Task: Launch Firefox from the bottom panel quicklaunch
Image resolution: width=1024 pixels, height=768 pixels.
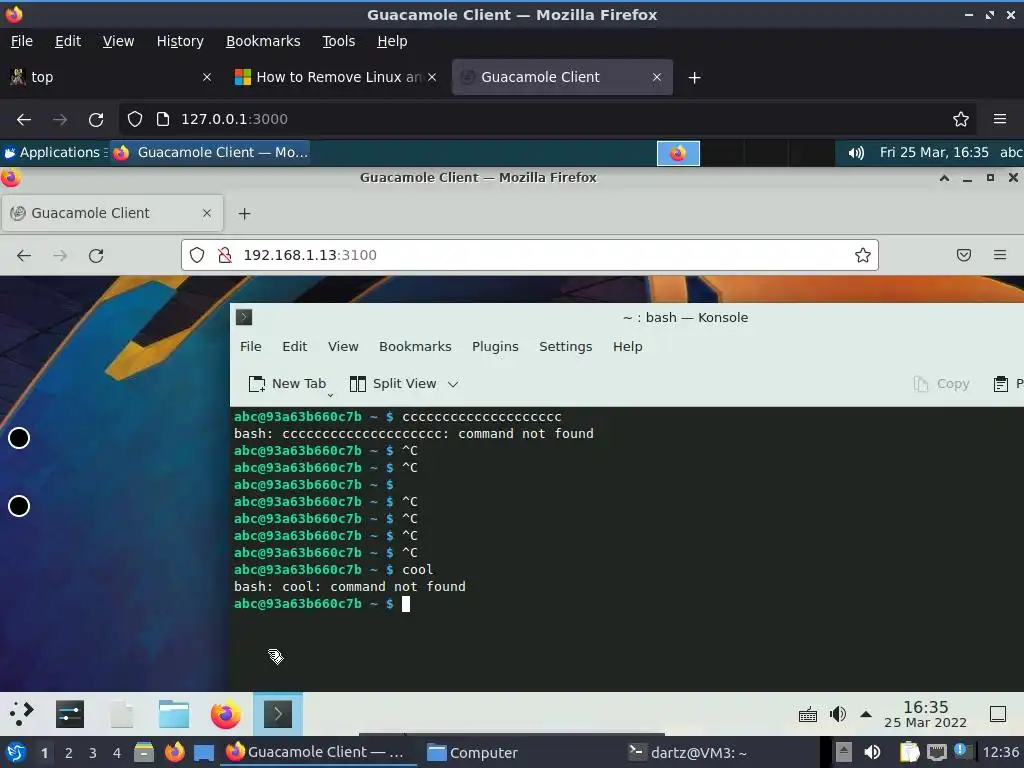Action: [174, 752]
